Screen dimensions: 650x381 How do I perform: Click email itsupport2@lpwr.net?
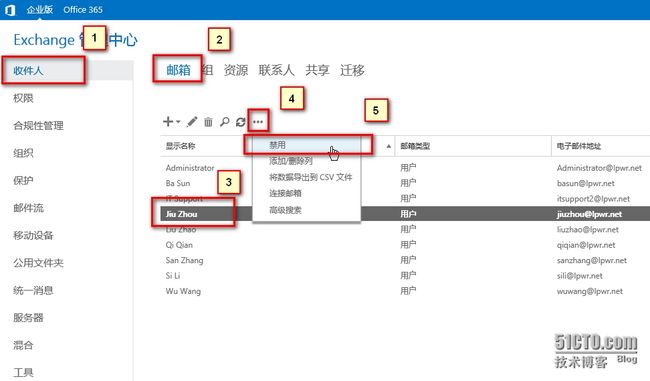tap(593, 199)
